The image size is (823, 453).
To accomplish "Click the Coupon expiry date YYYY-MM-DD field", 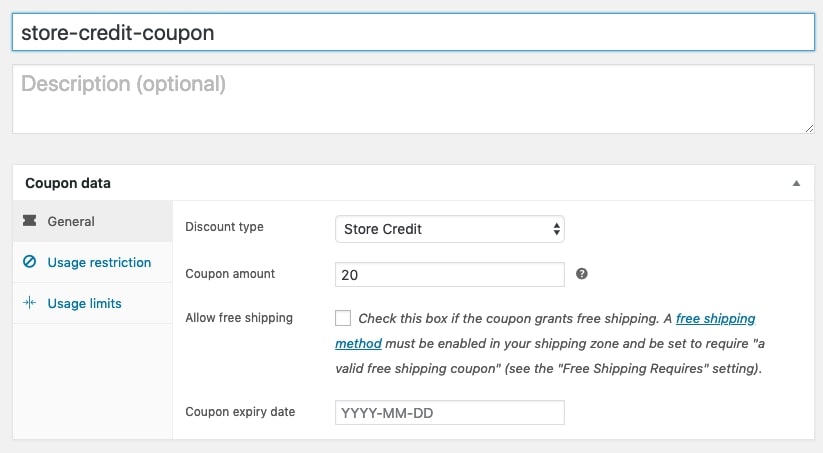I will click(450, 413).
